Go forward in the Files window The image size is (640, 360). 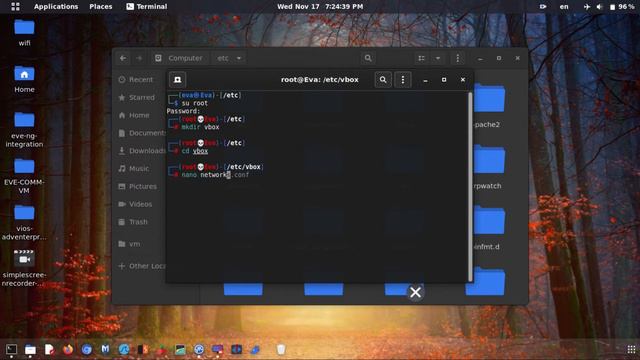139,58
